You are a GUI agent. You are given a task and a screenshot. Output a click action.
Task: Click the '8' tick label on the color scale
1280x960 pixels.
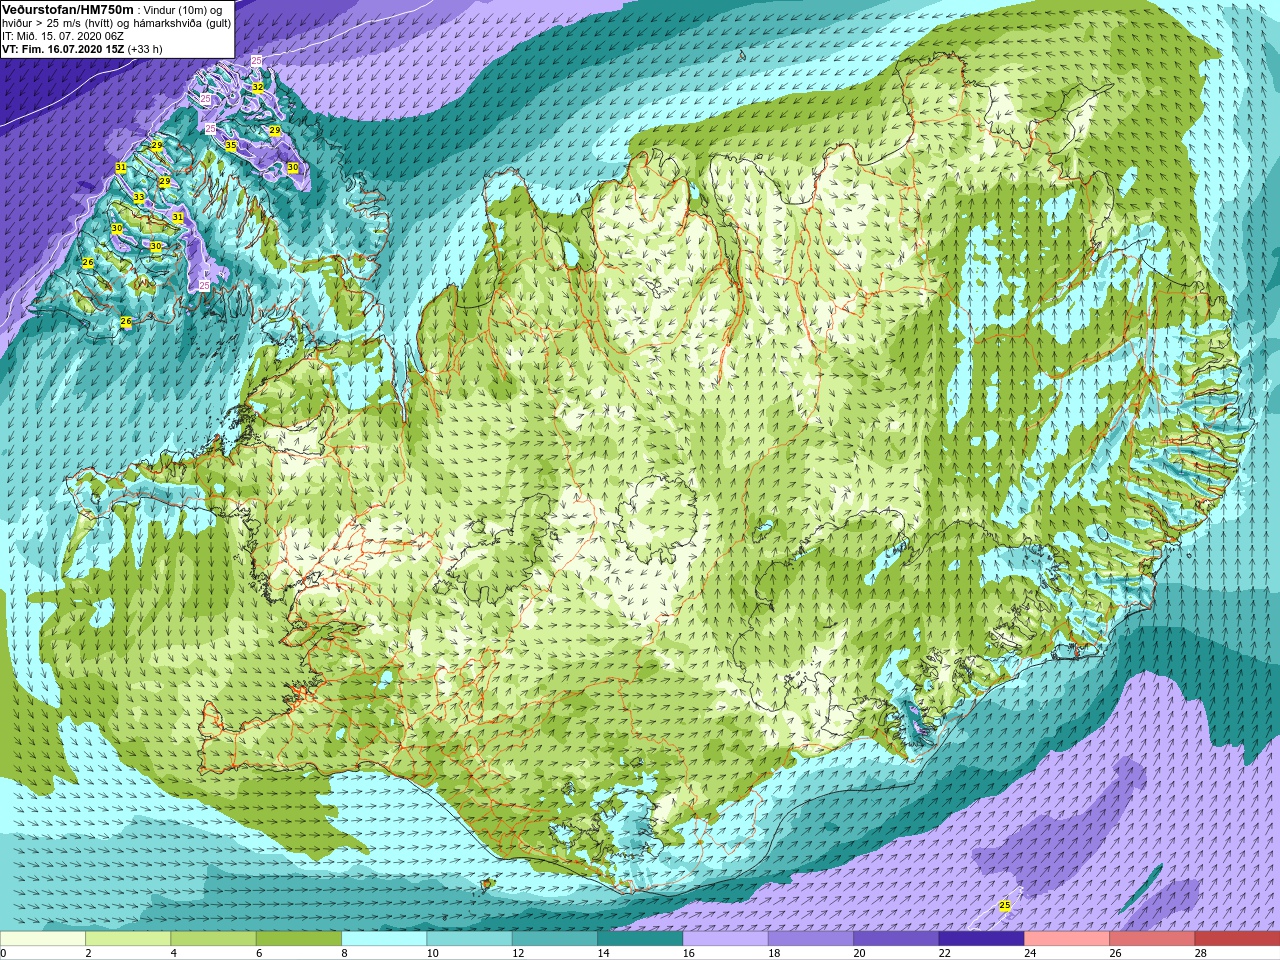(346, 953)
